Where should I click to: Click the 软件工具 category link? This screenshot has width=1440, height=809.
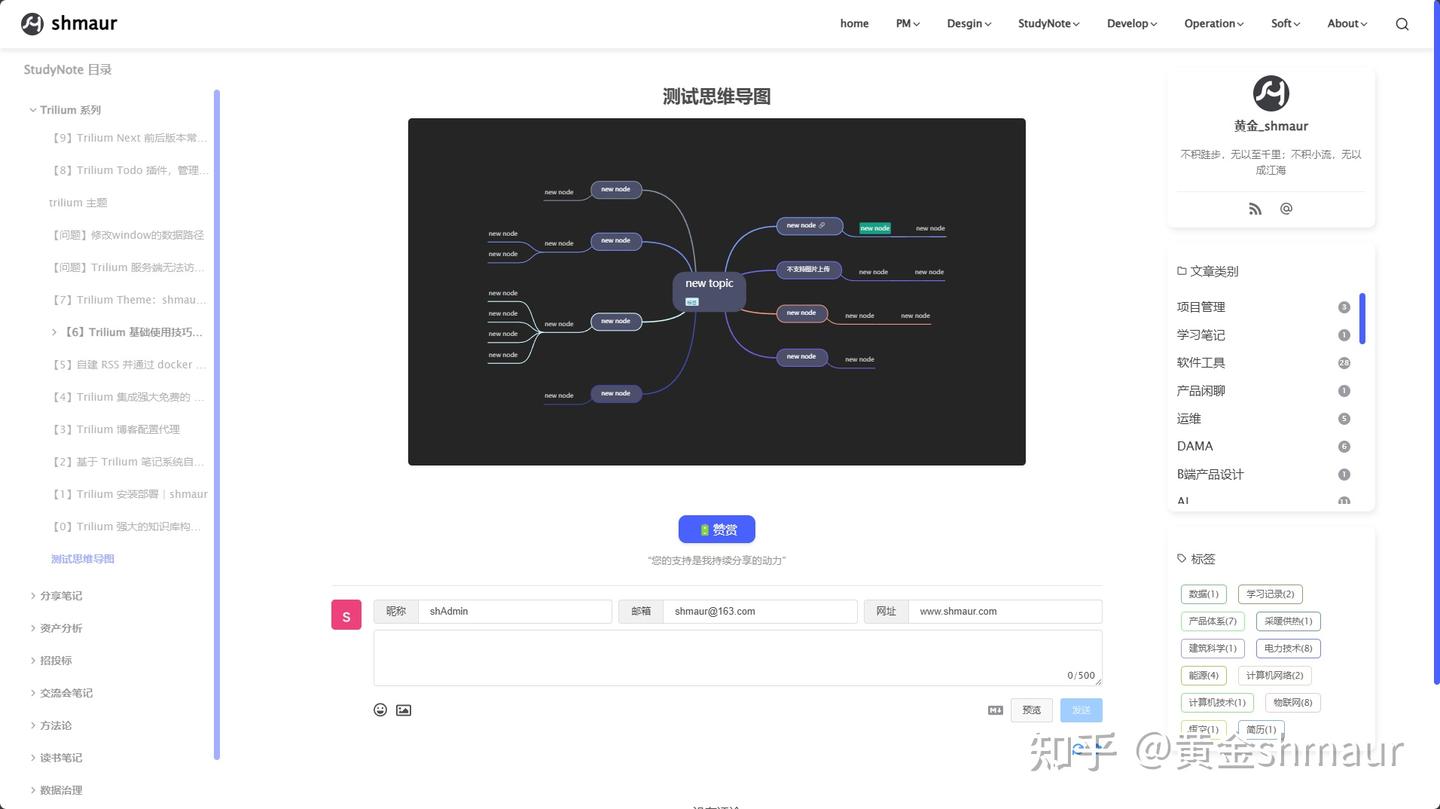click(1201, 362)
